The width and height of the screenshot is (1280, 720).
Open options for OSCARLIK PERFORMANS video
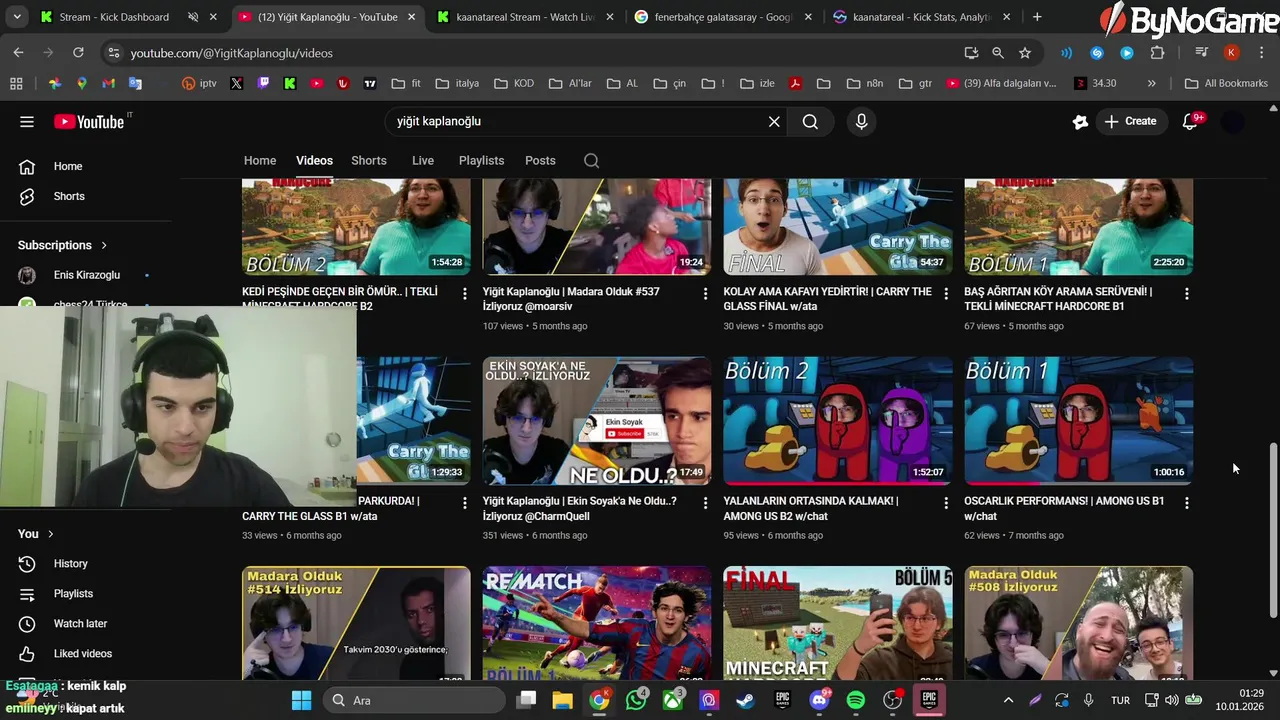[1187, 503]
